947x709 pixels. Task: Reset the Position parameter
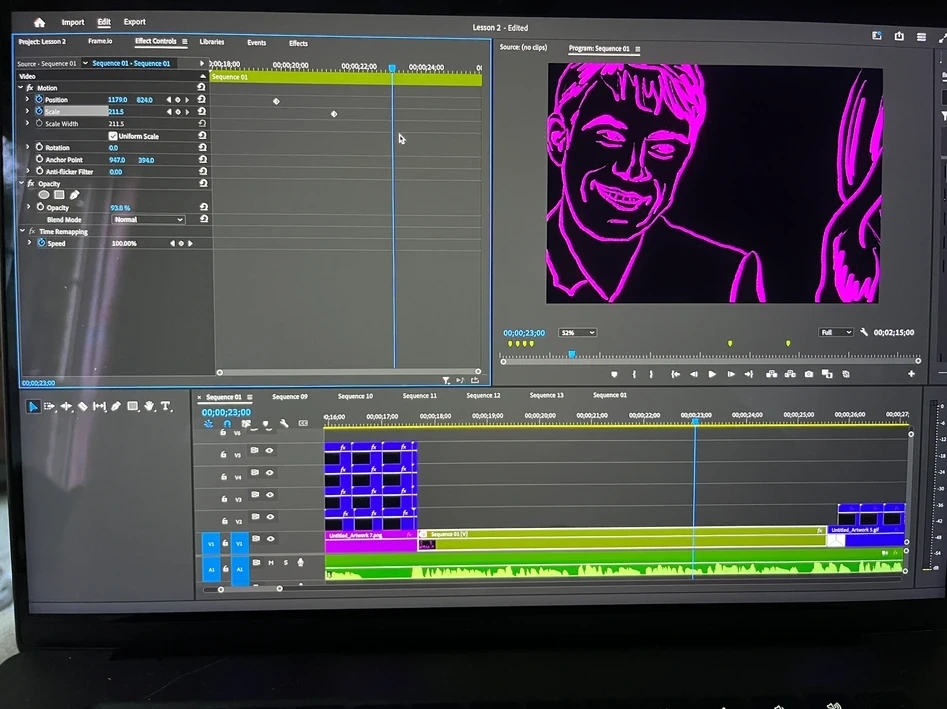pos(202,99)
